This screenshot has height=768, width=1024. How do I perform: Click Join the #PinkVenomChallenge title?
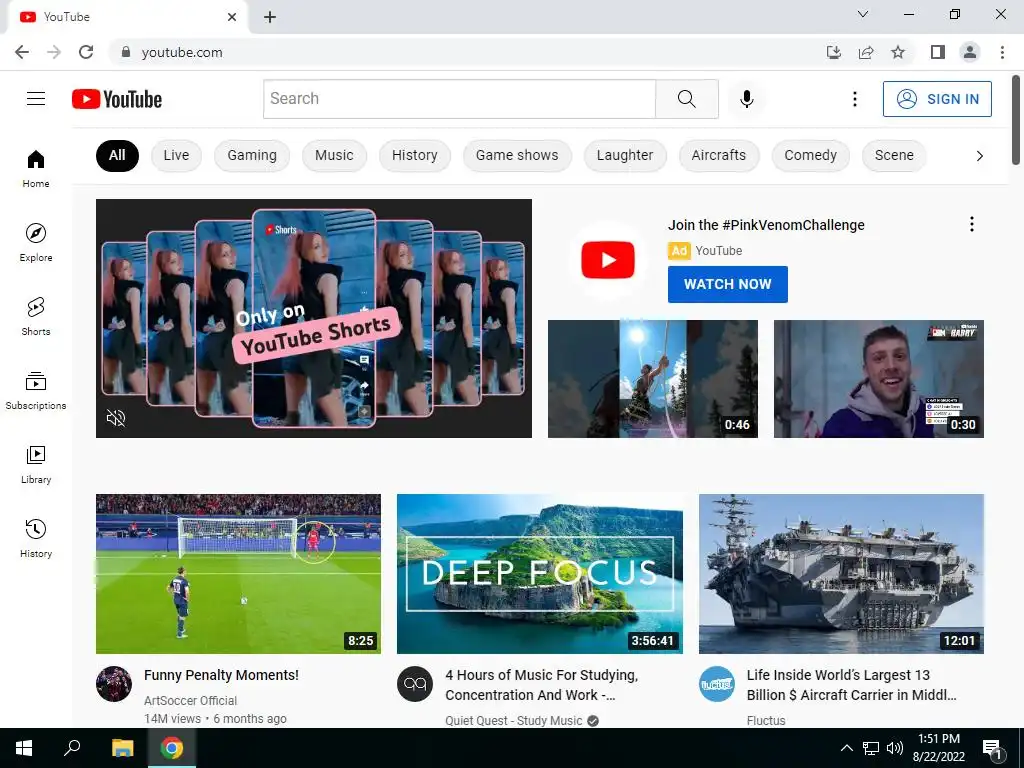766,225
